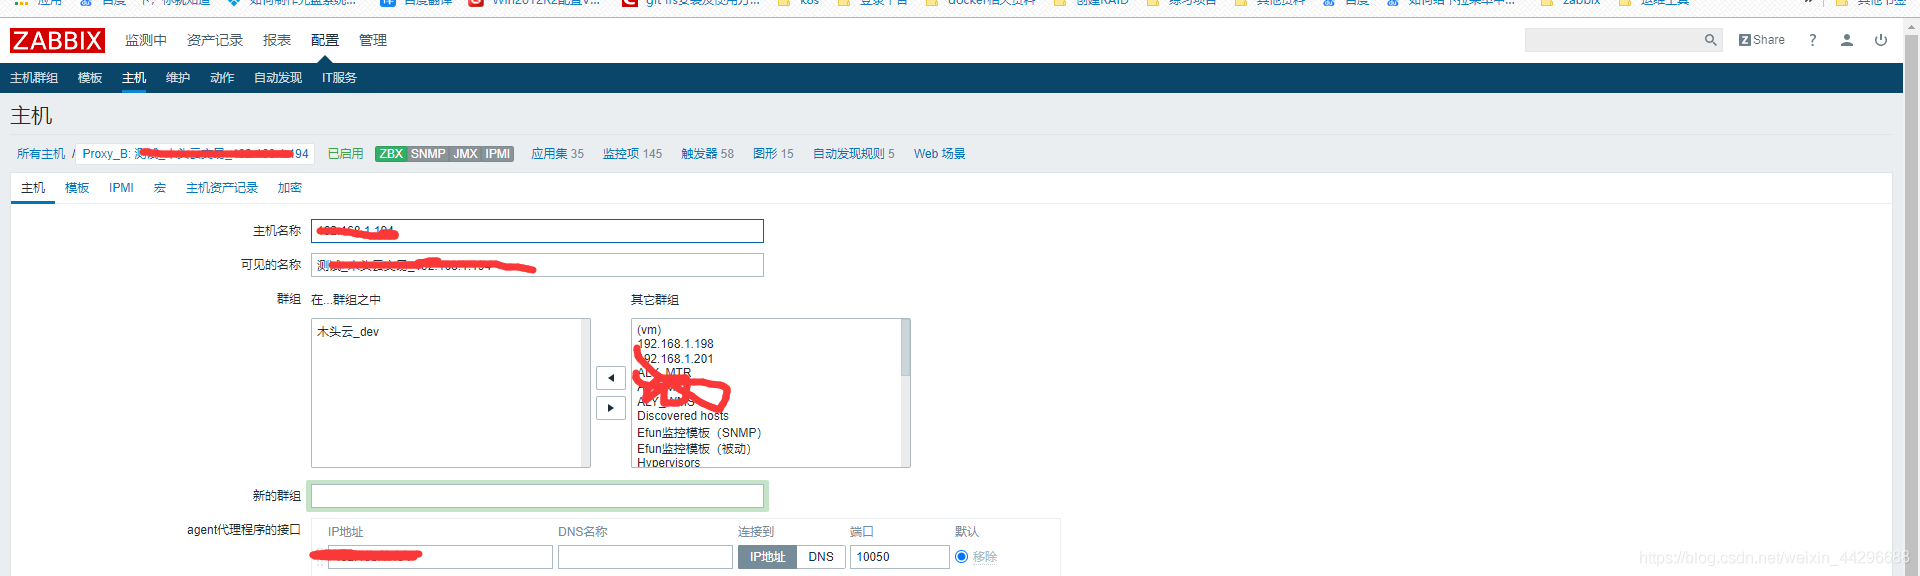Click the 已启用 status link

tap(346, 154)
